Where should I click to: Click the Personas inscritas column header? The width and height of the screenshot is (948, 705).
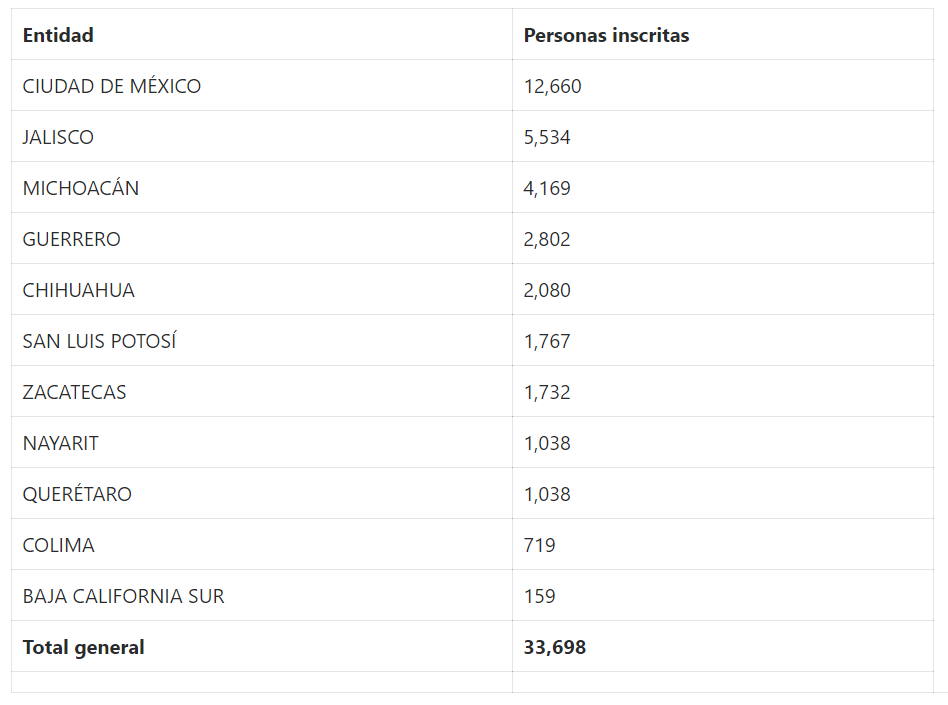[606, 35]
